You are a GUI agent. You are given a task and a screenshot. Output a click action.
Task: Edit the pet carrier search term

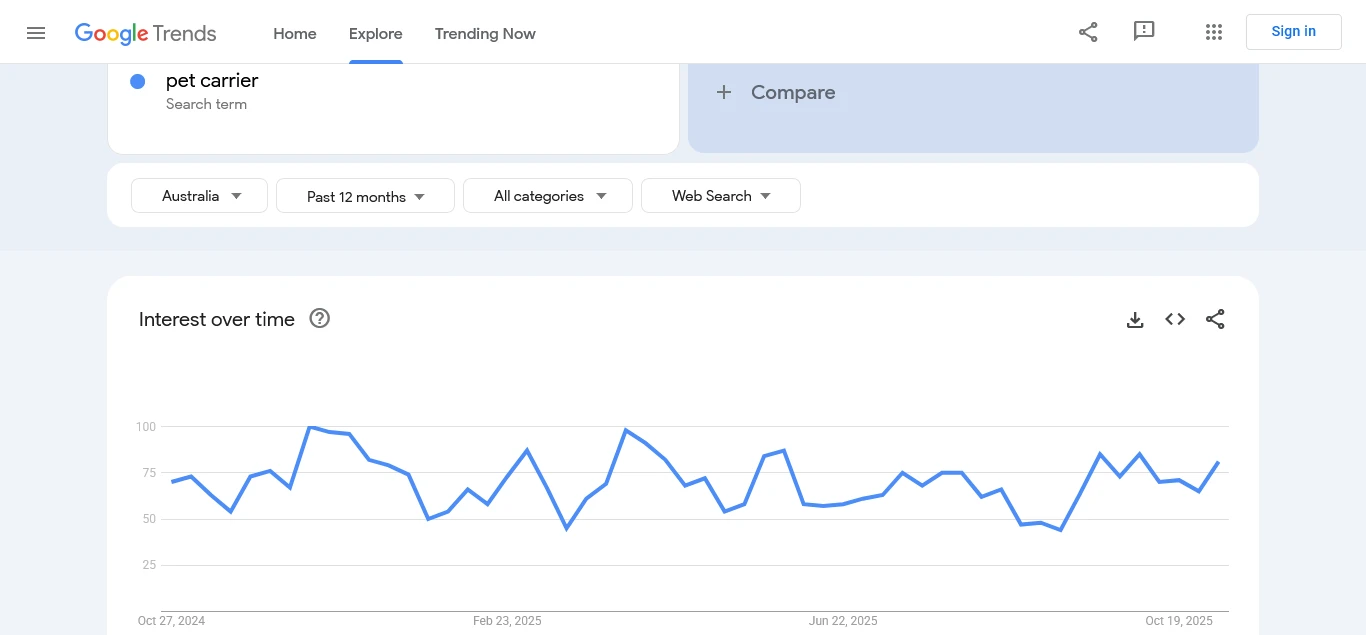212,81
